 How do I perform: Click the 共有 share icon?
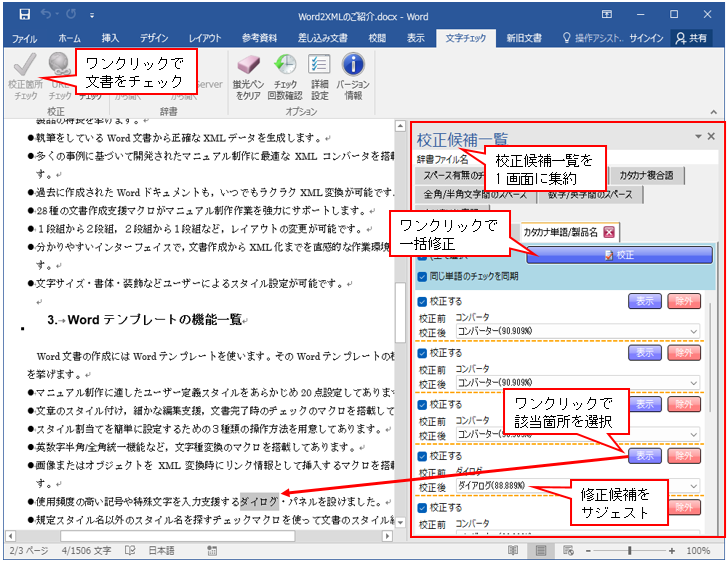[x=696, y=38]
